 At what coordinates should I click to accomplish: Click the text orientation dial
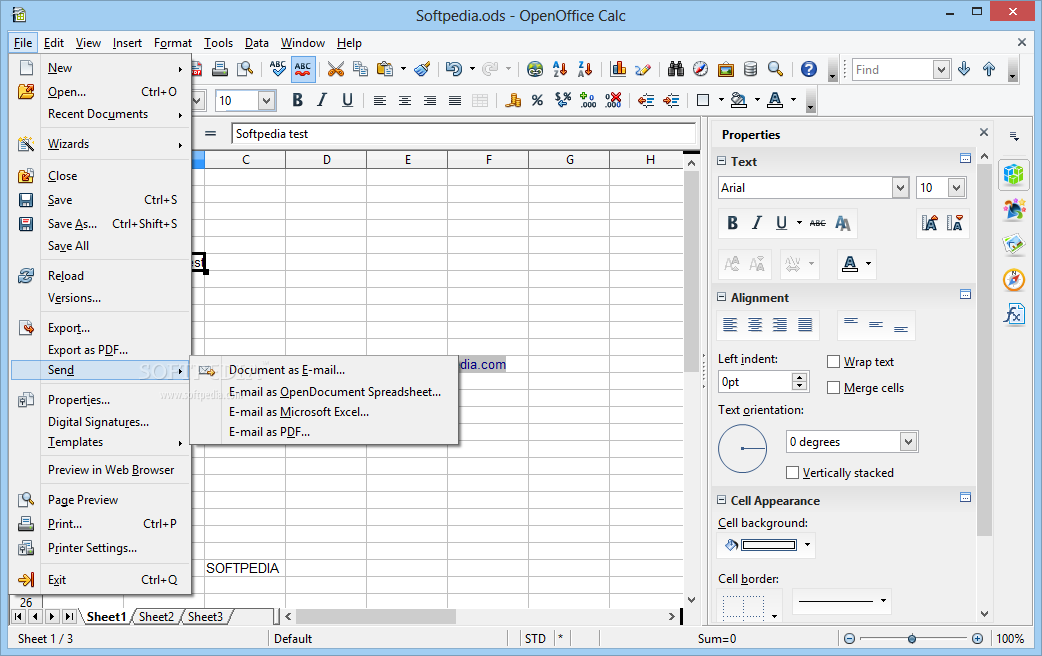(x=742, y=449)
